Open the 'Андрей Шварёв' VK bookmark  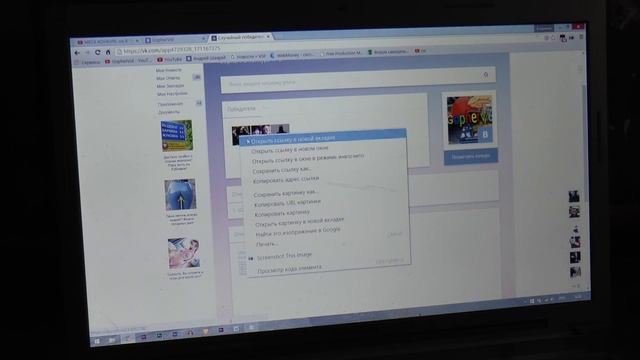(206, 58)
